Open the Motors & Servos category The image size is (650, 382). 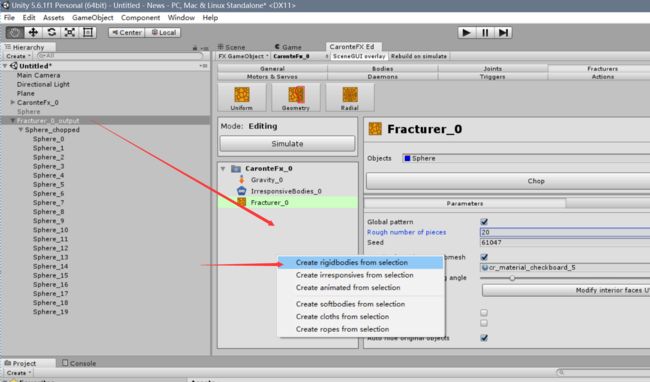tap(272, 77)
